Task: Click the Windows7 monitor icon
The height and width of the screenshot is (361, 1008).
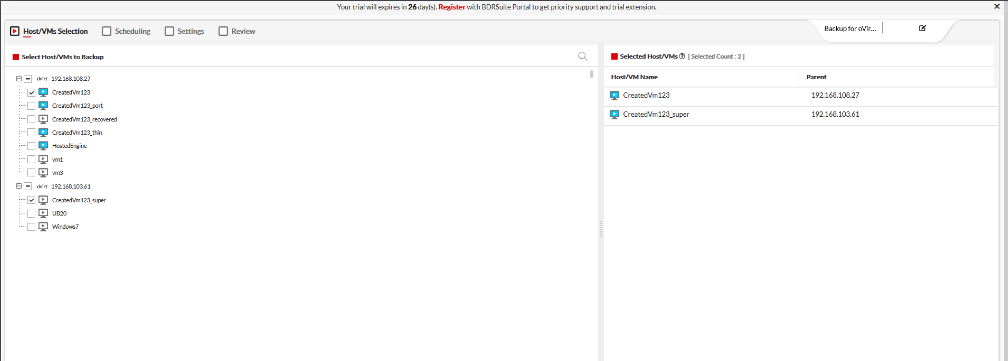Action: (x=43, y=227)
